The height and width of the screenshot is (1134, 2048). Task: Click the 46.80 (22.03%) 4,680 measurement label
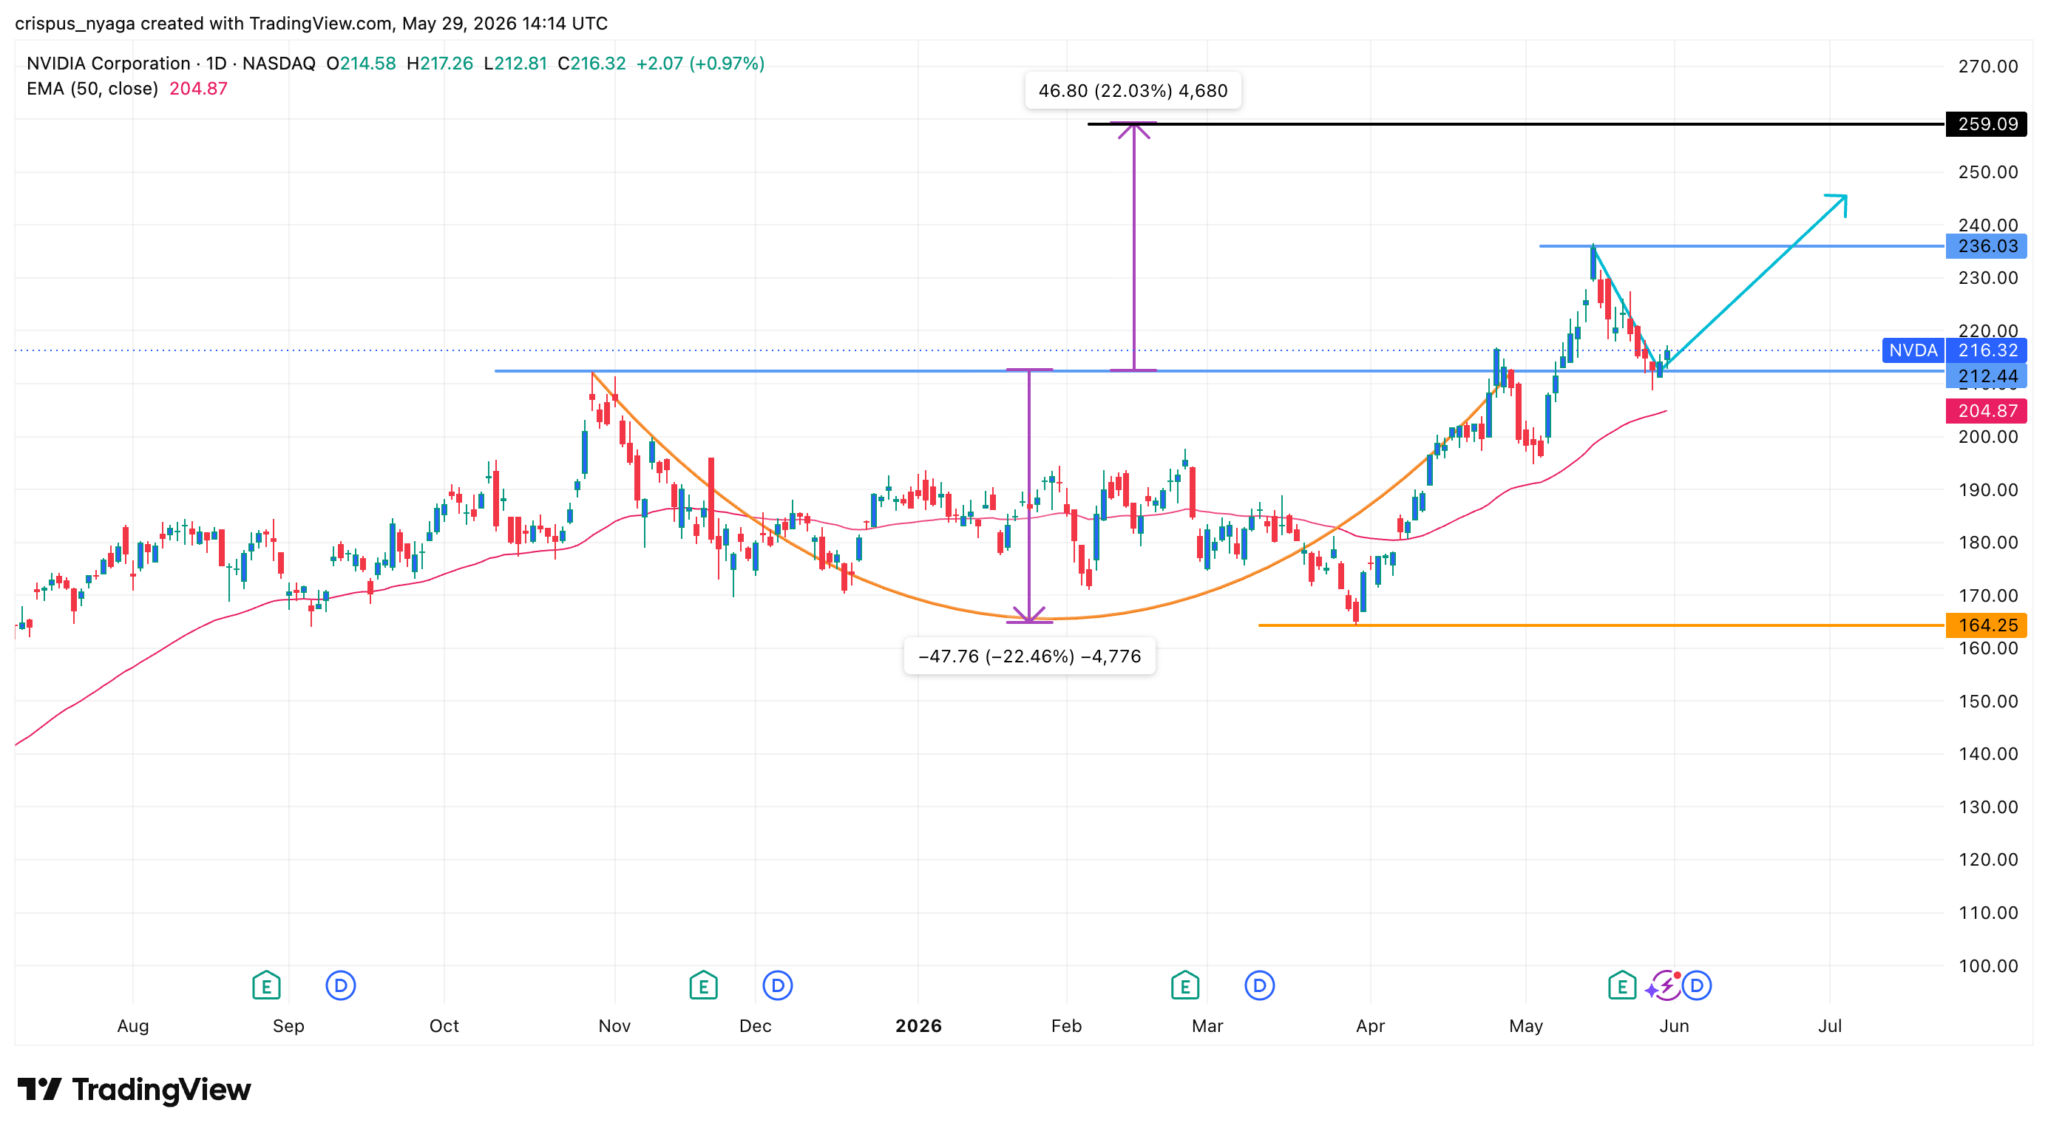tap(1133, 91)
